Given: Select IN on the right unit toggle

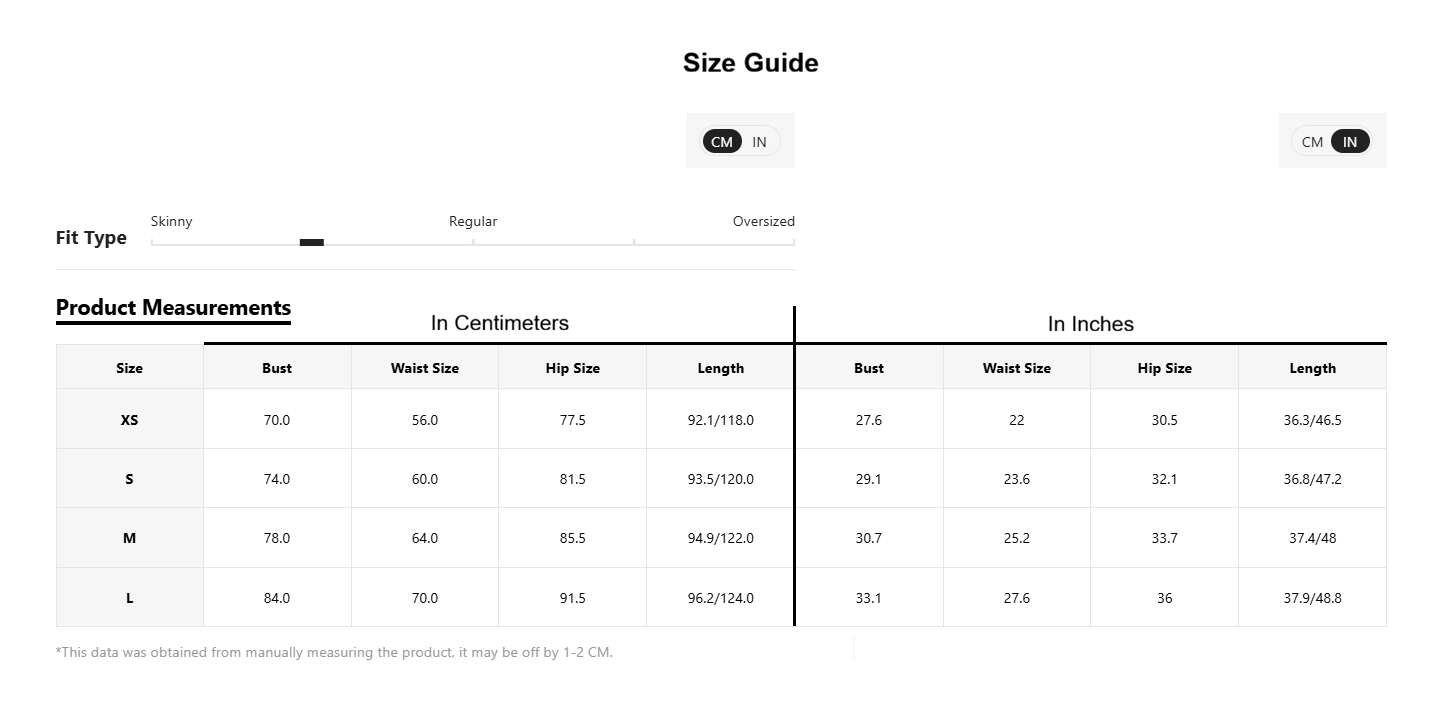Looking at the screenshot, I should tap(1350, 142).
